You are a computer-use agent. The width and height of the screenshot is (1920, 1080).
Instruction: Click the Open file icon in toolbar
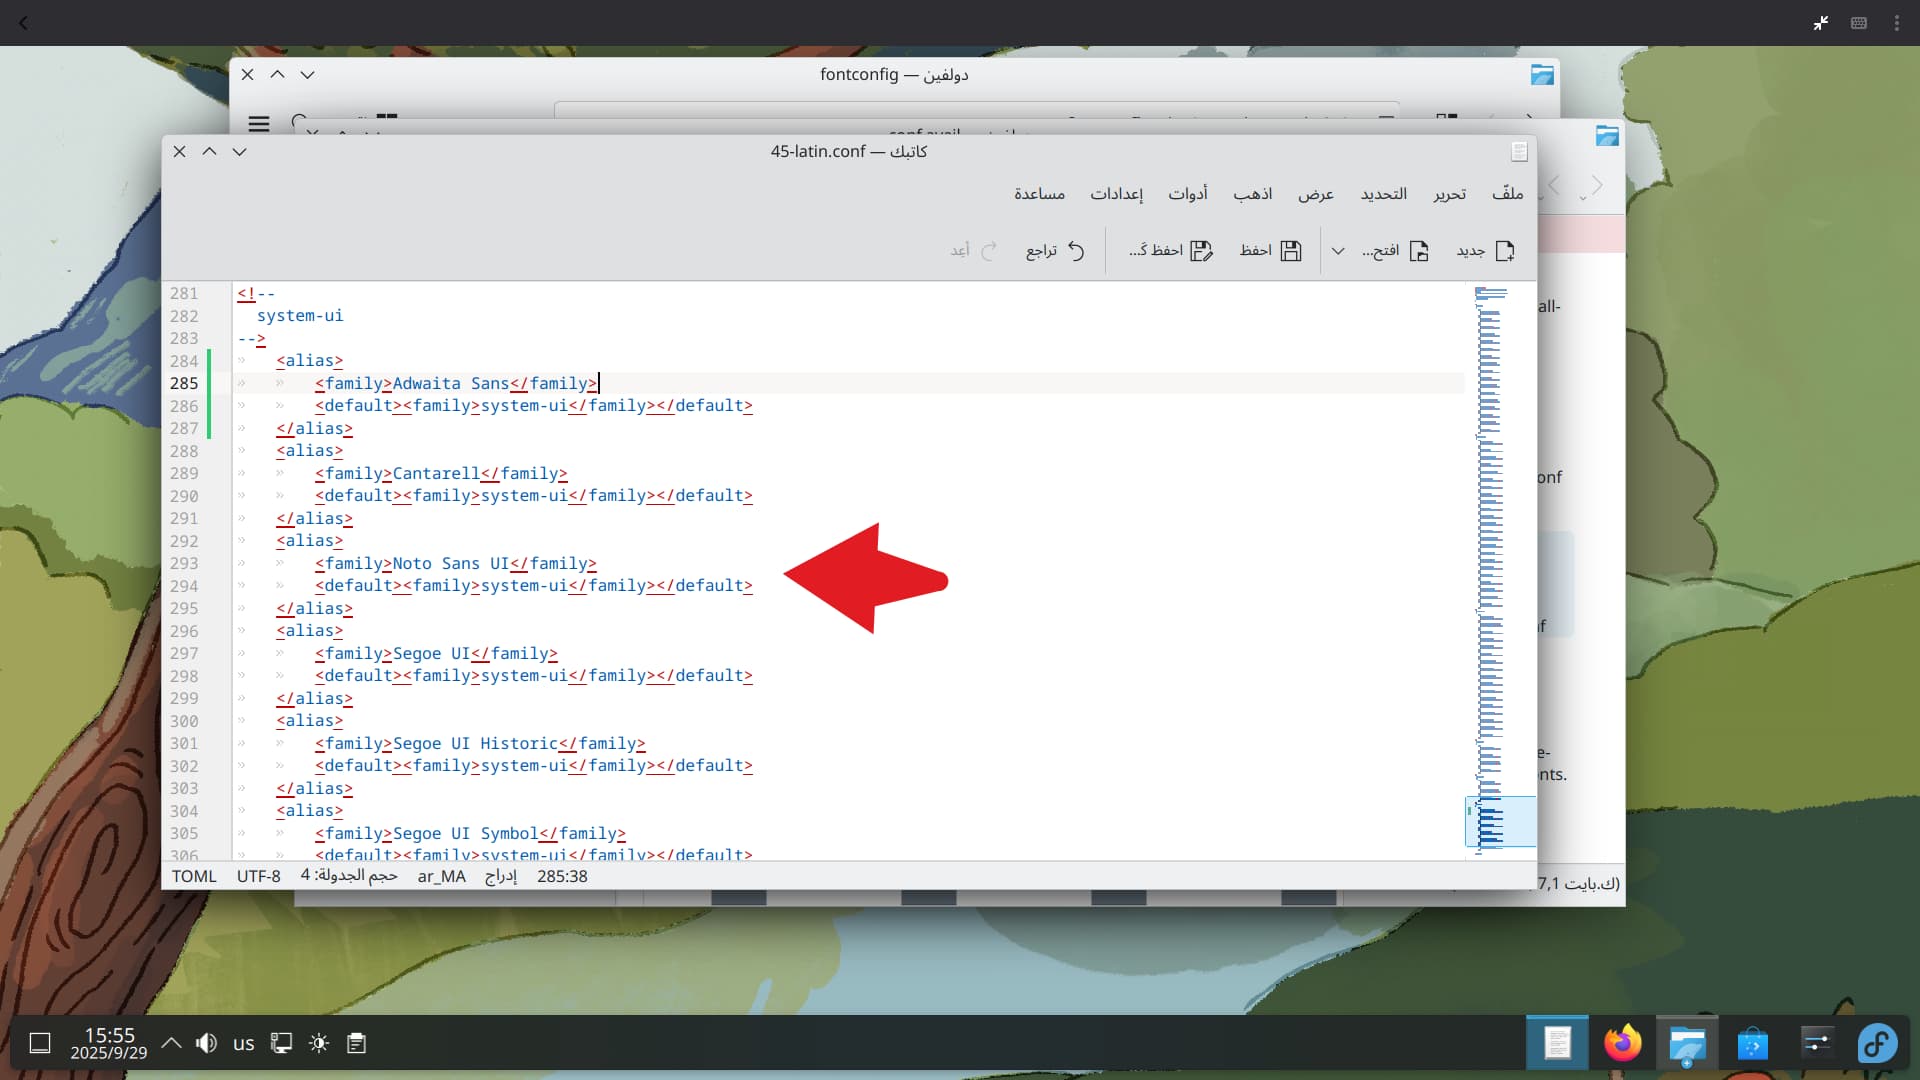click(1418, 250)
